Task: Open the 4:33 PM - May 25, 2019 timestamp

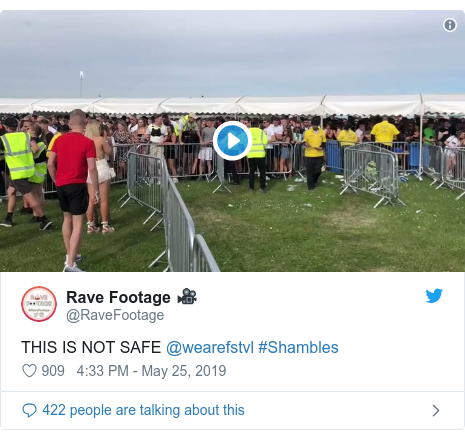Action: [151, 371]
